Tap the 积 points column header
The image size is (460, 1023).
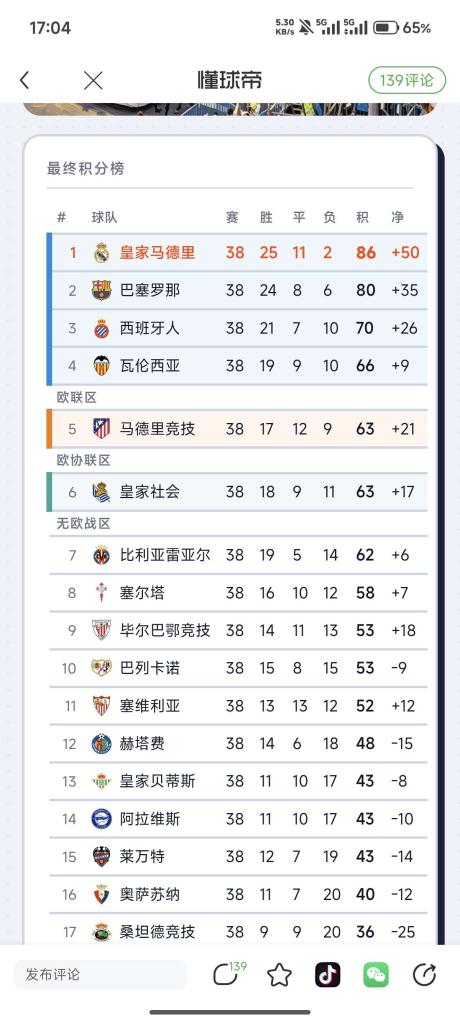tap(363, 217)
